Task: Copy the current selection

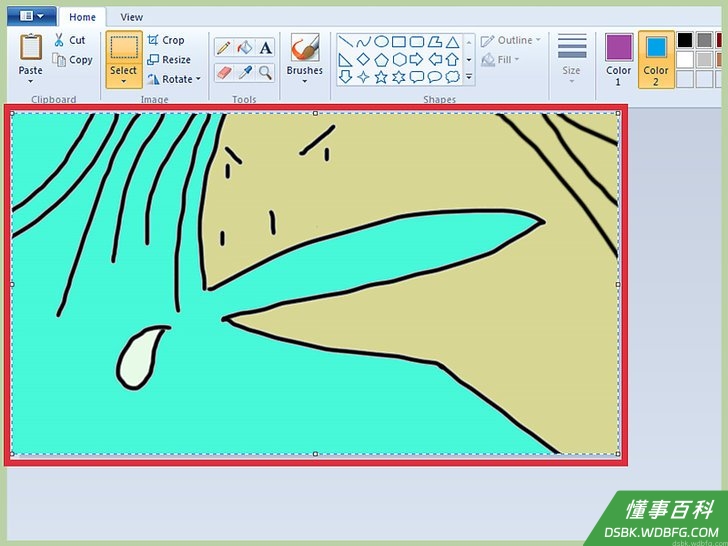Action: point(72,60)
